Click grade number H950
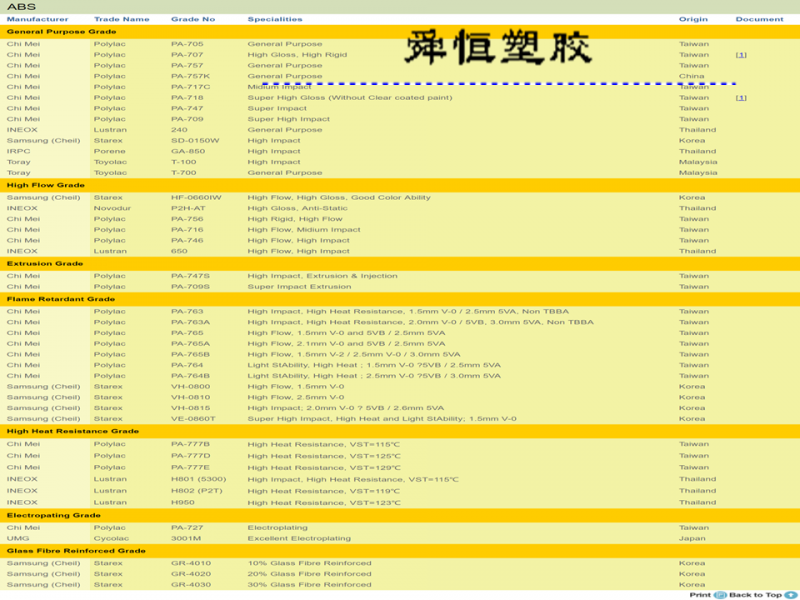 coord(183,503)
